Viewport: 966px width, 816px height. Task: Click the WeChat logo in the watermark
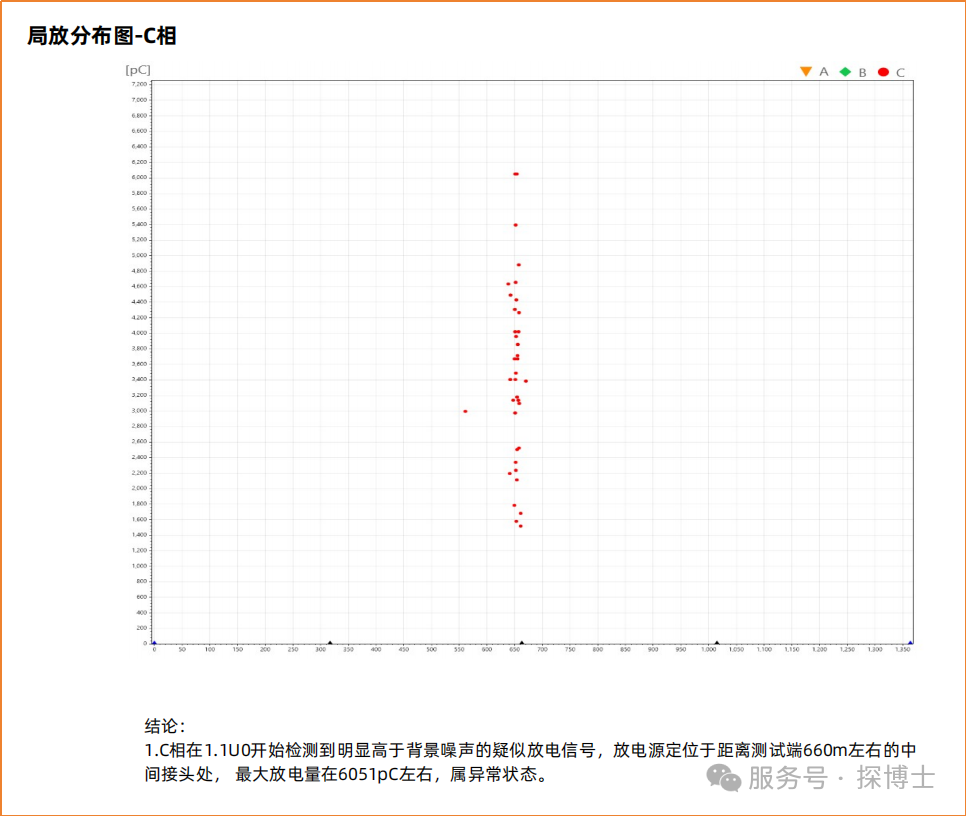tap(724, 778)
